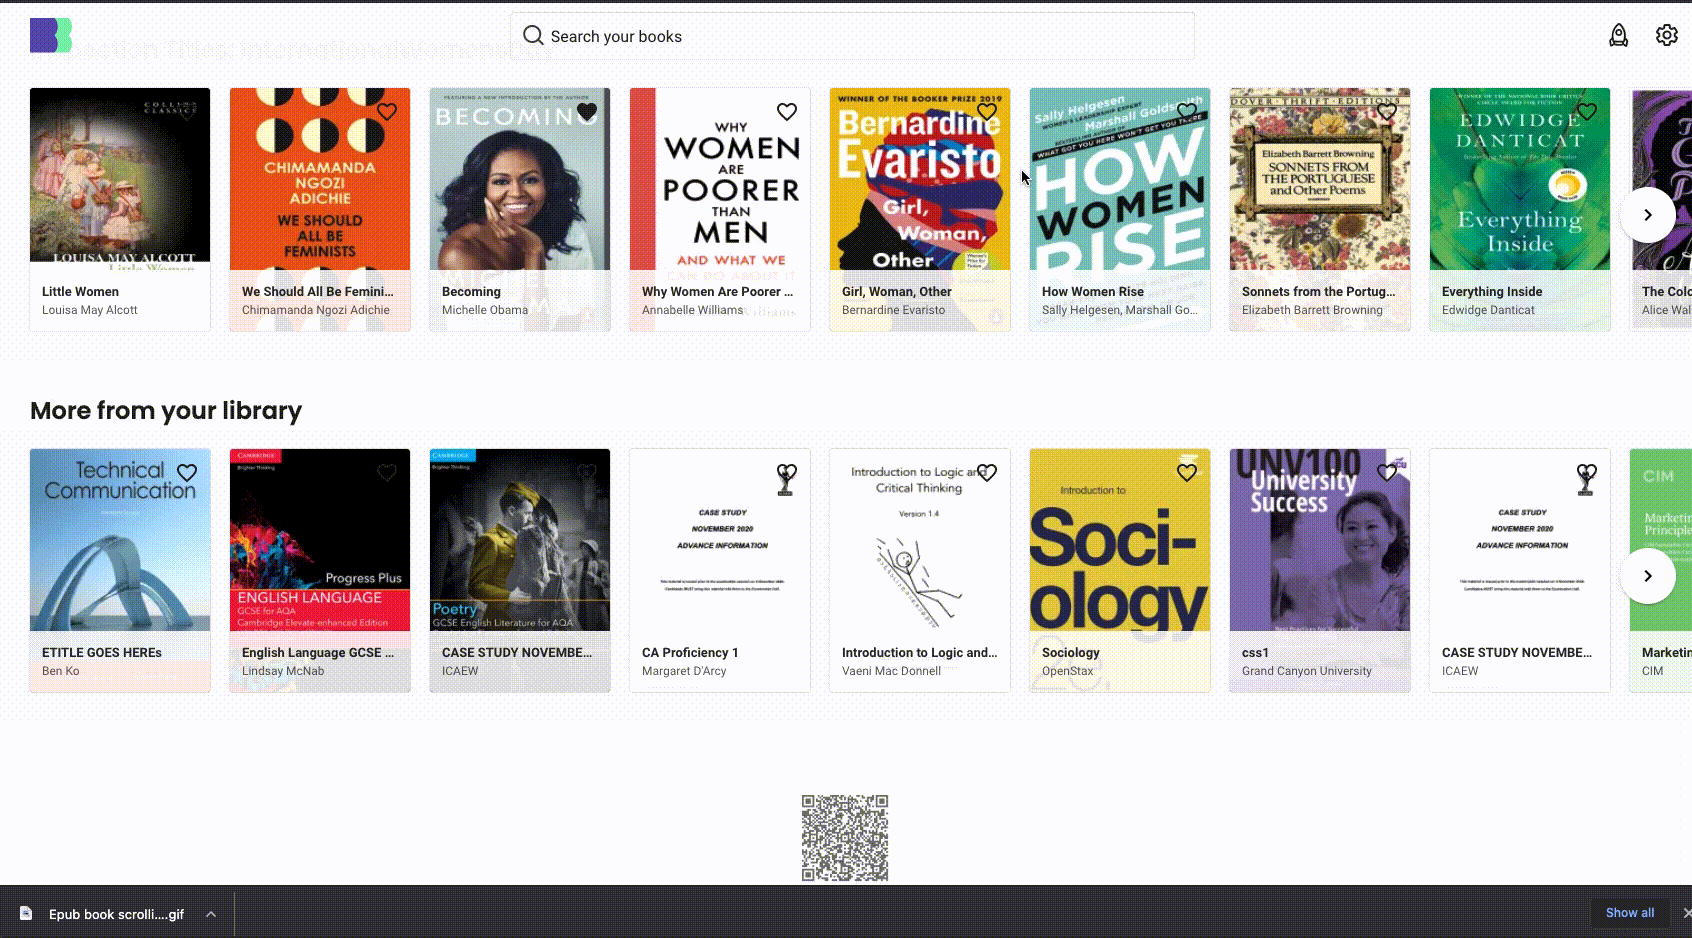The width and height of the screenshot is (1692, 938).
Task: Favorite Why Women Are Poorer Than Men
Action: (x=787, y=112)
